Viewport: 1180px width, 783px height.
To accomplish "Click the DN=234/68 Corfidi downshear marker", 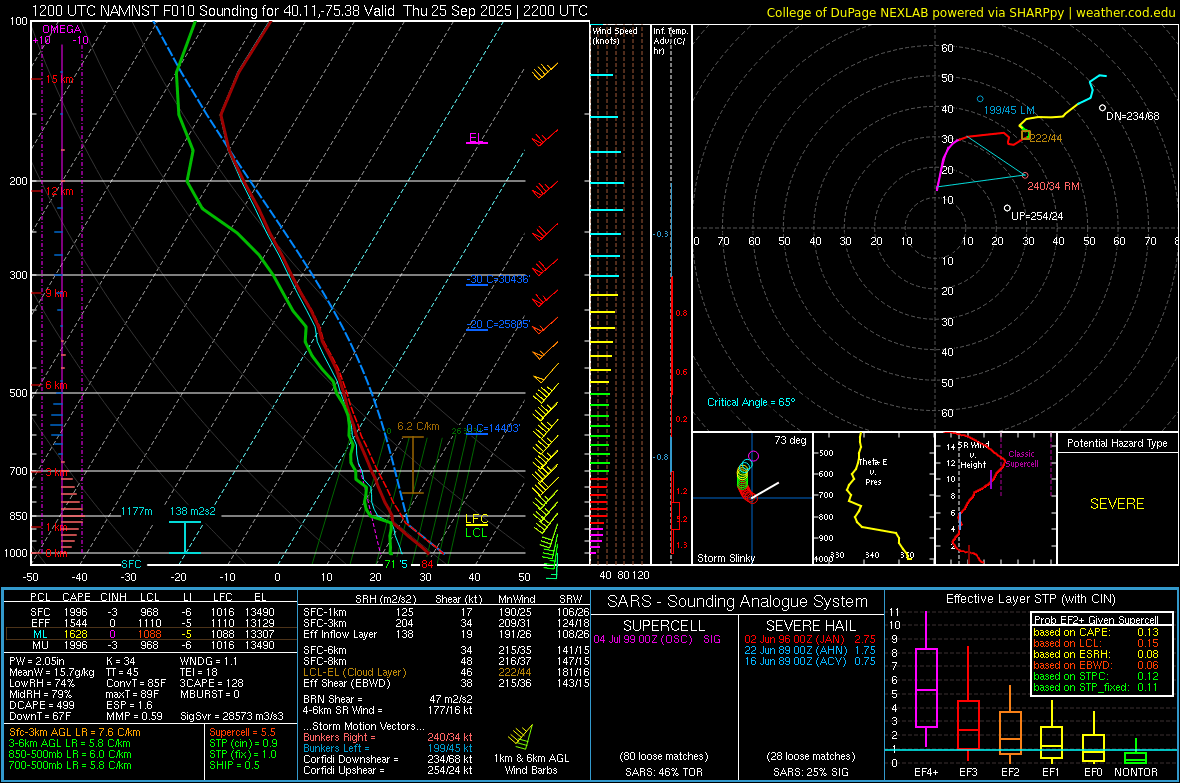I will (1102, 108).
